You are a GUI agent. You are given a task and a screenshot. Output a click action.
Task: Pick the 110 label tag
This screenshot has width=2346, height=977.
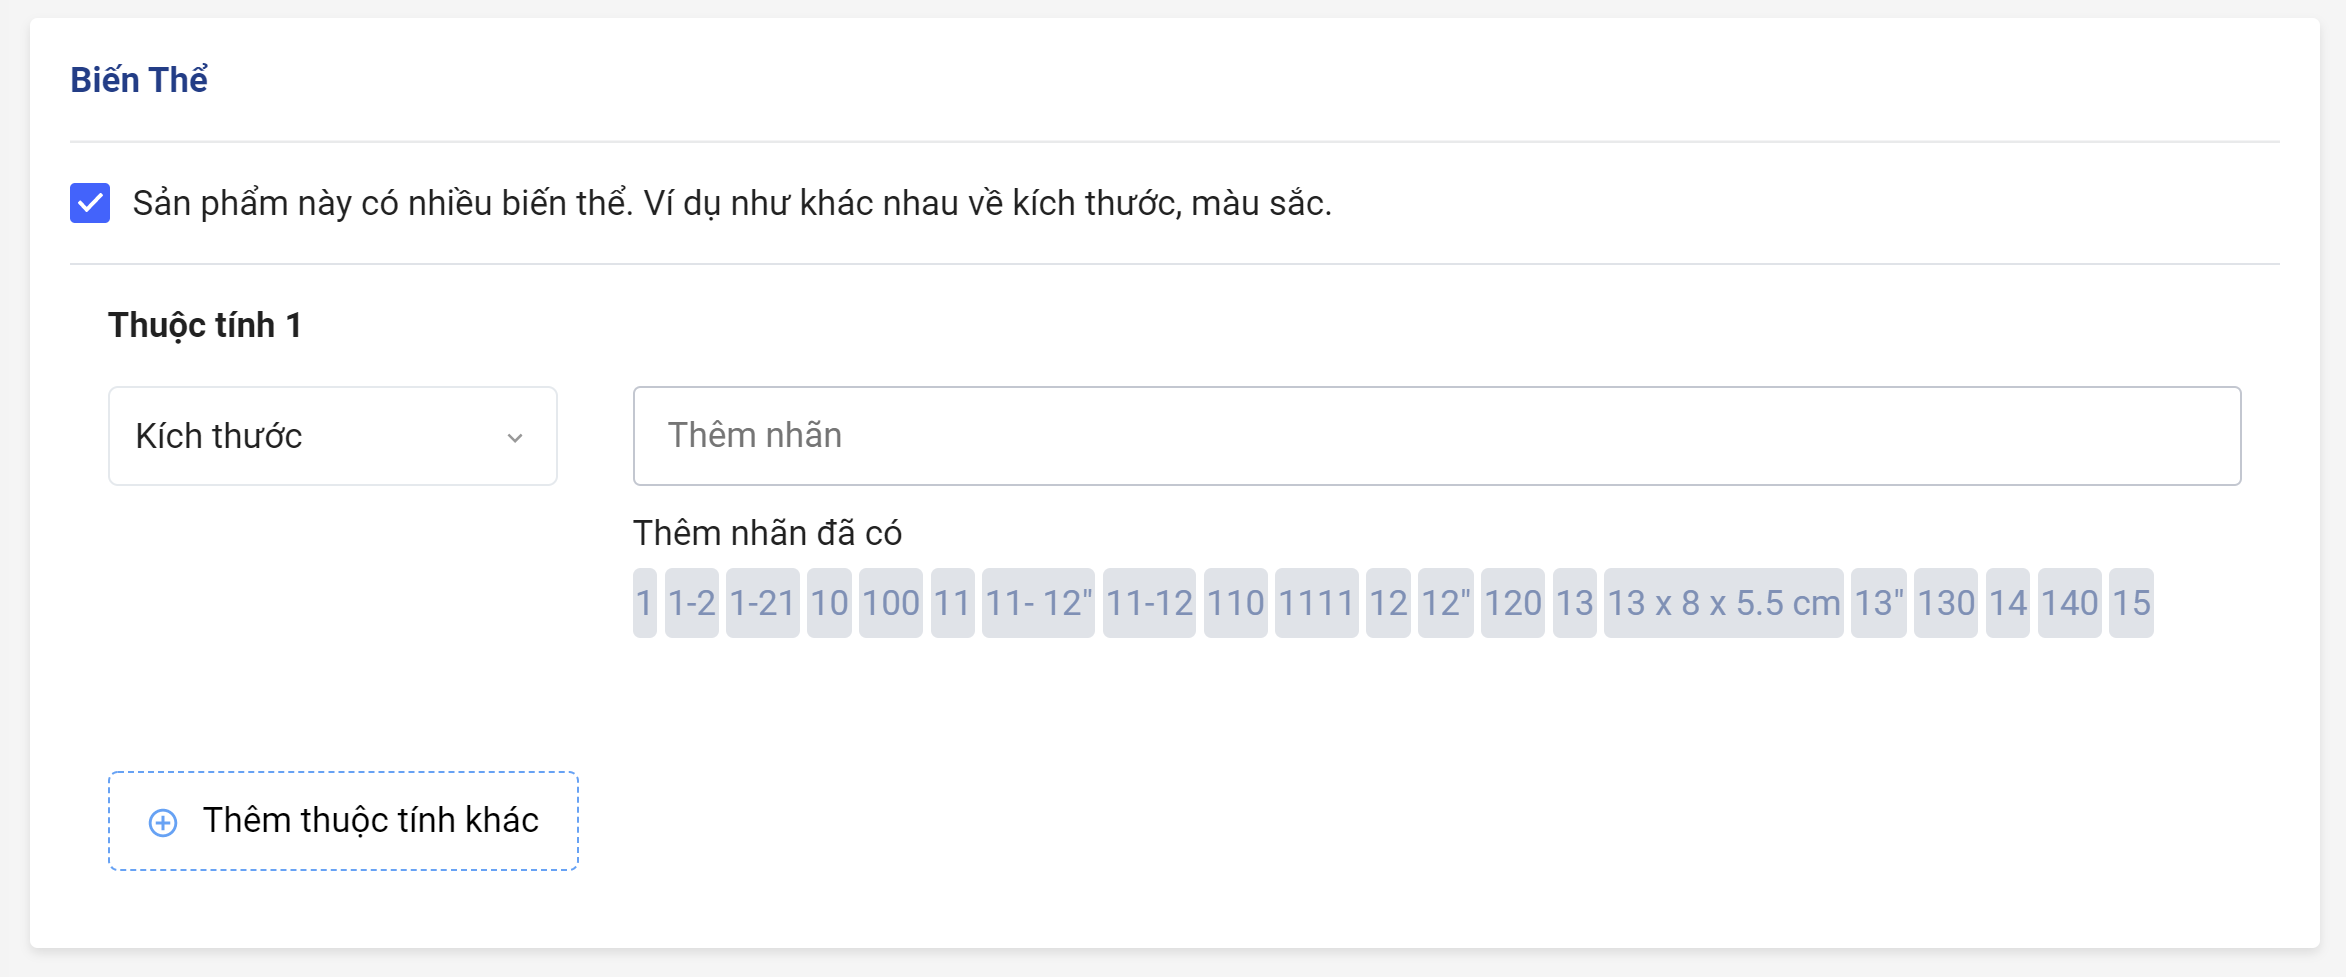[1236, 603]
